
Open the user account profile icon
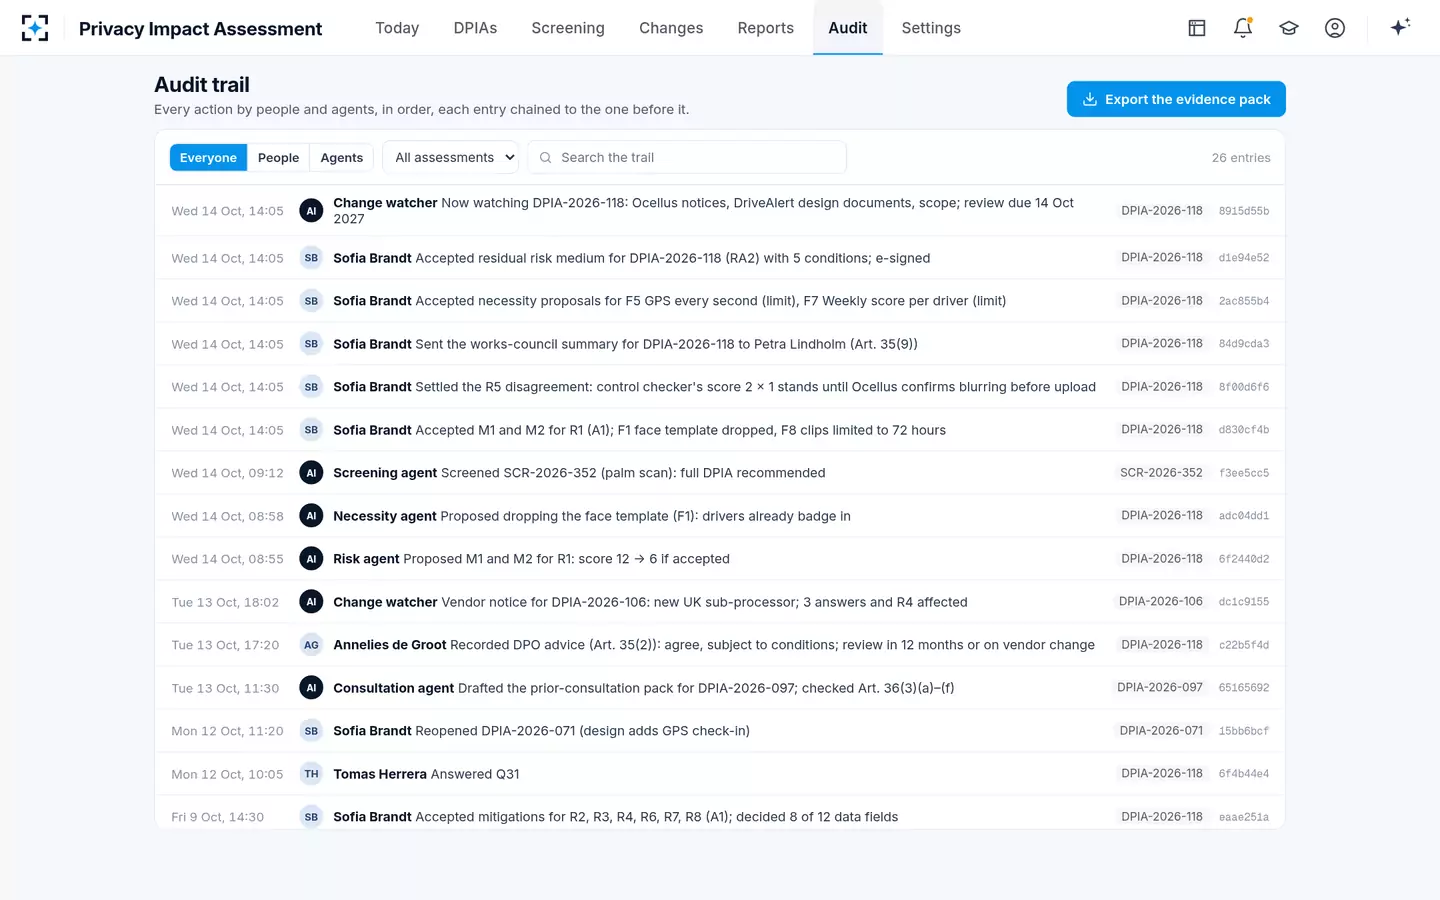coord(1335,28)
